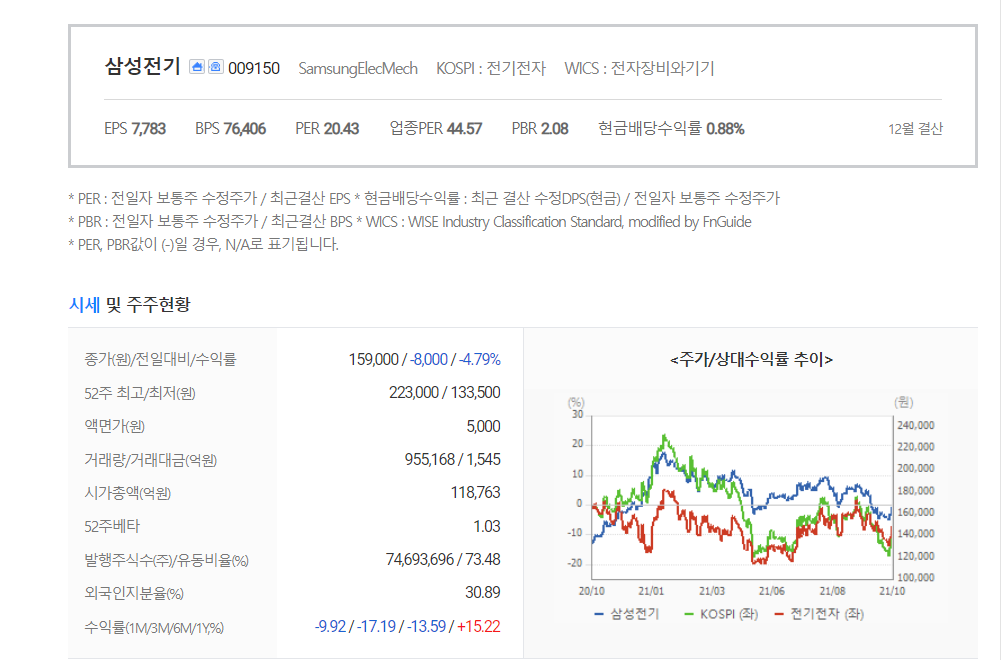Click the 종가(원)/전일대비/수익률 row label
This screenshot has width=1001, height=660.
[160, 360]
